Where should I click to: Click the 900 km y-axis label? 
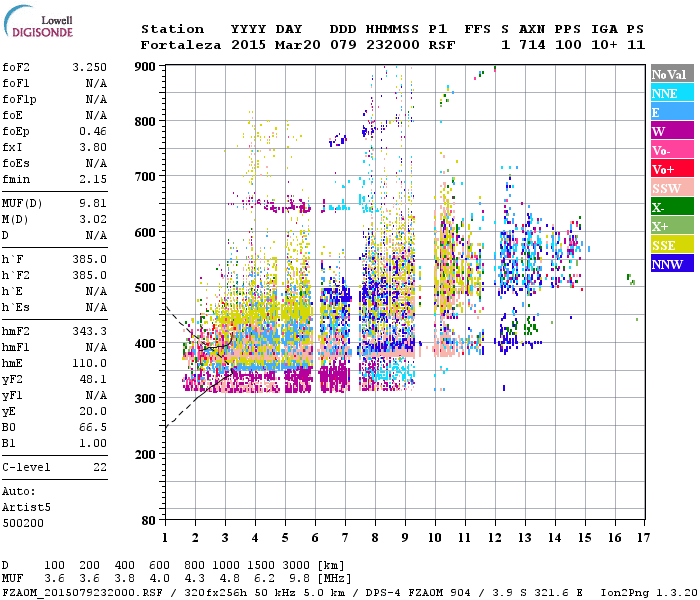pyautogui.click(x=145, y=67)
